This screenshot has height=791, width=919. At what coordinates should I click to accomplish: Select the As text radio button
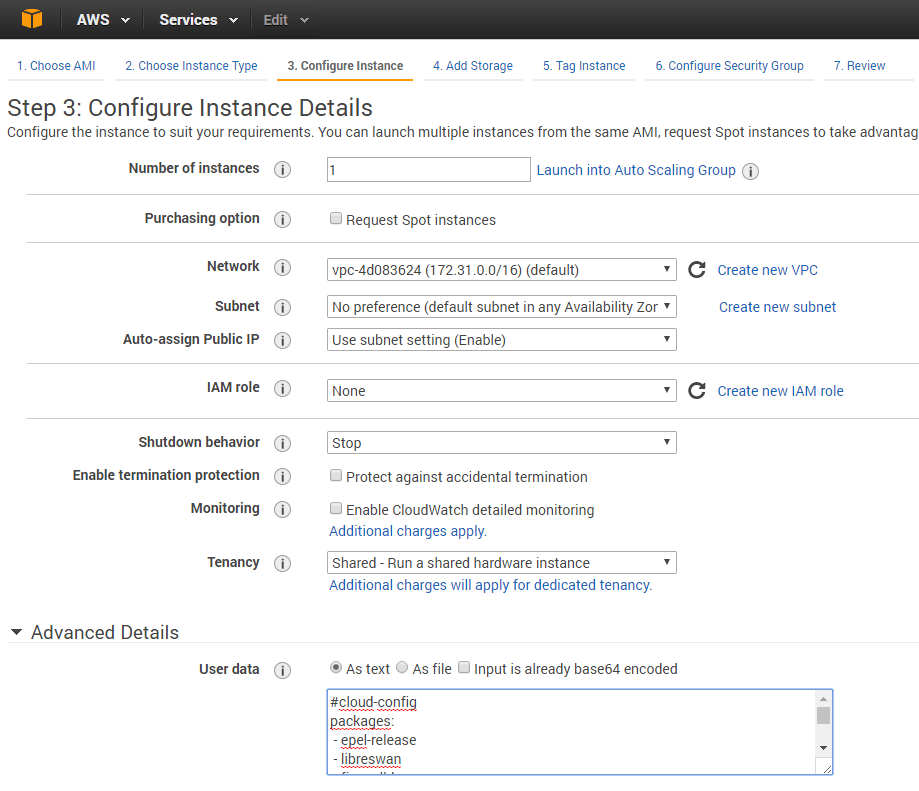click(336, 667)
